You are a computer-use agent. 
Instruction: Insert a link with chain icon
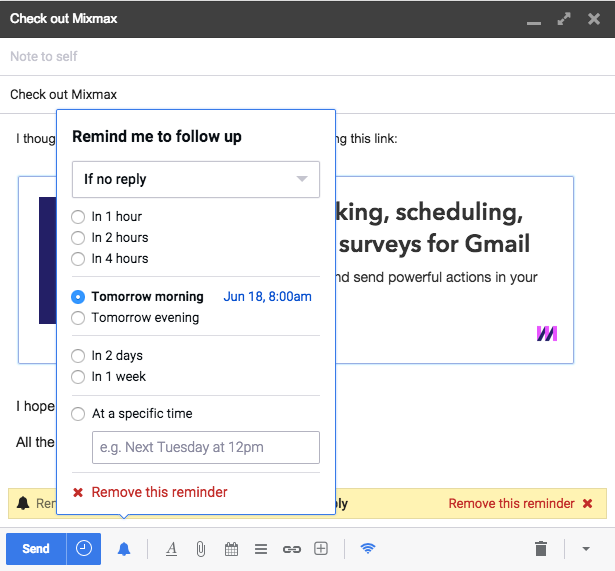click(291, 549)
